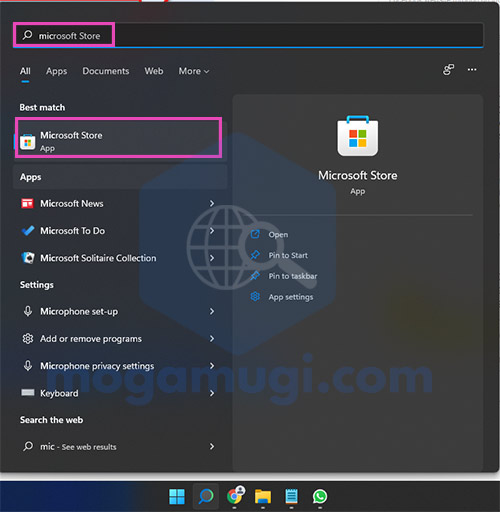500x512 pixels.
Task: Click the Microsoft News app icon
Action: [27, 203]
